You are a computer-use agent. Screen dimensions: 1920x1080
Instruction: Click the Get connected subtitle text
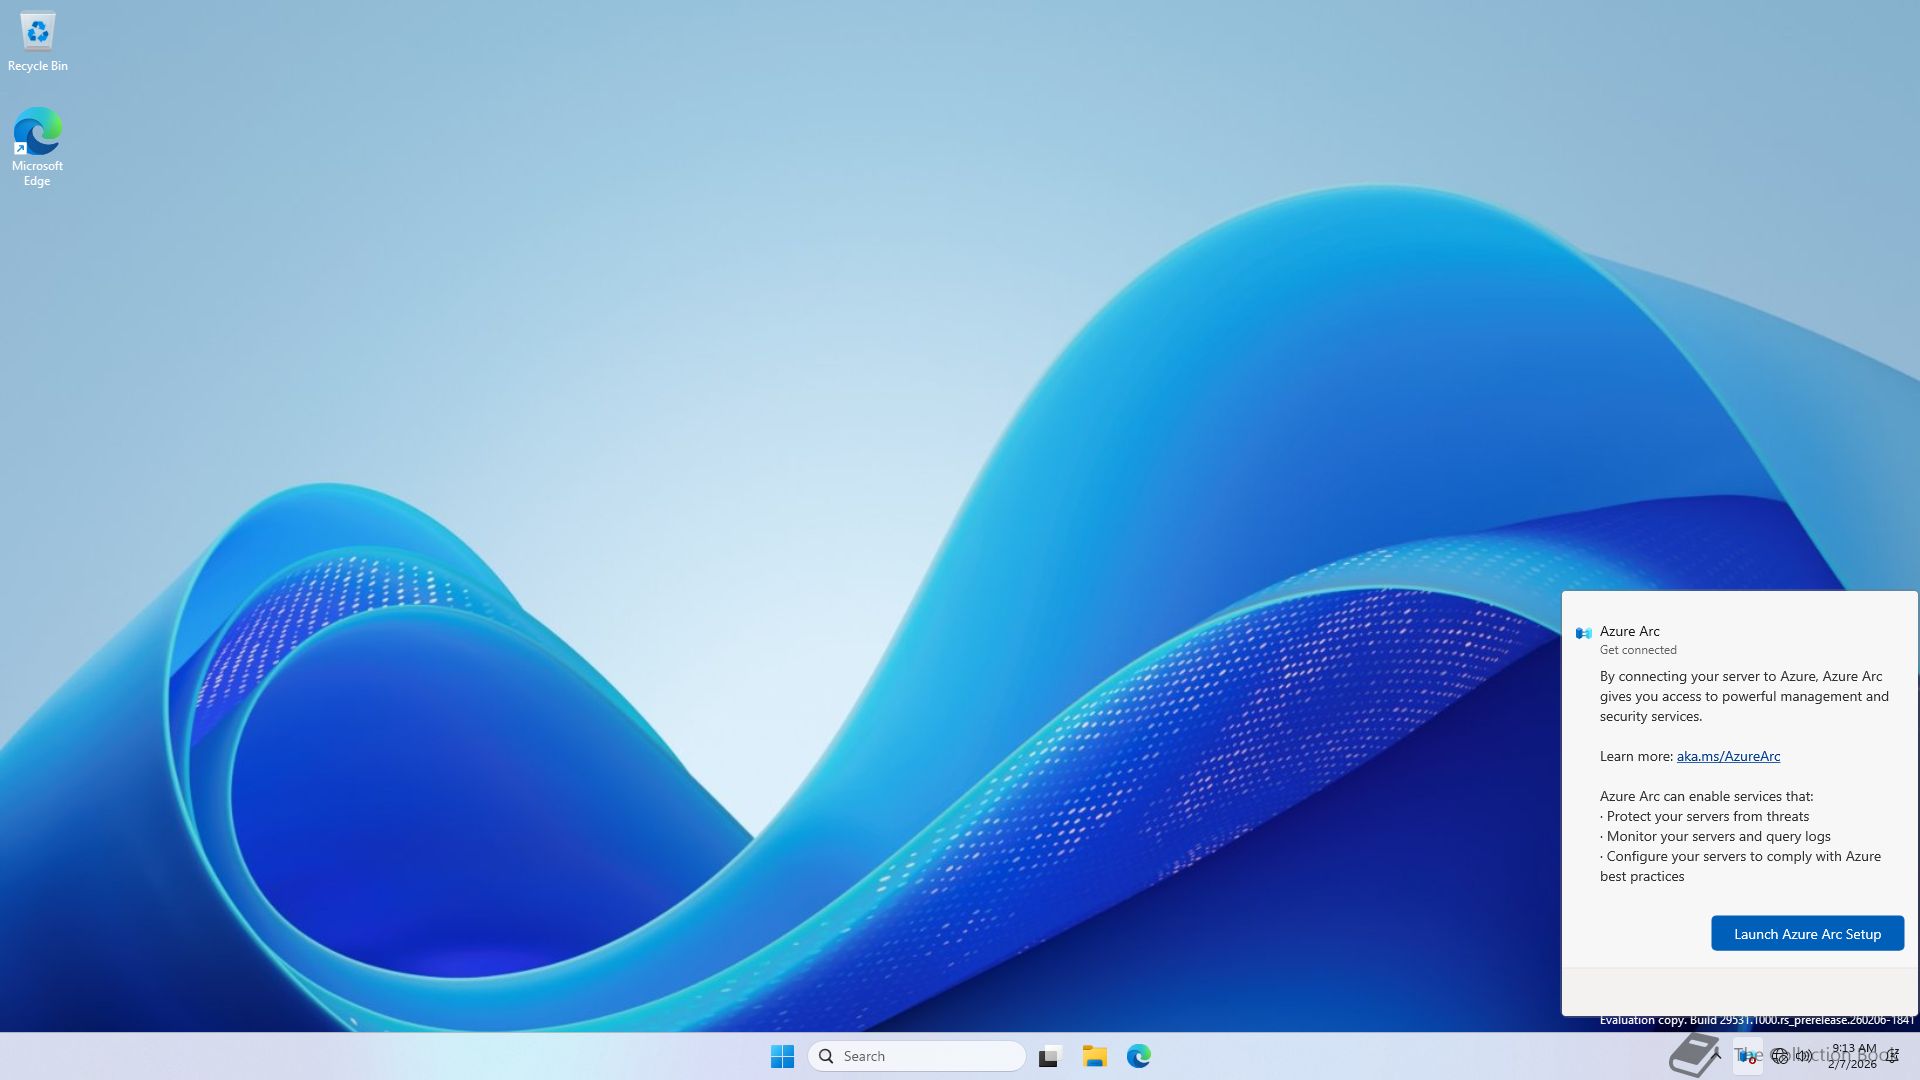click(x=1637, y=650)
